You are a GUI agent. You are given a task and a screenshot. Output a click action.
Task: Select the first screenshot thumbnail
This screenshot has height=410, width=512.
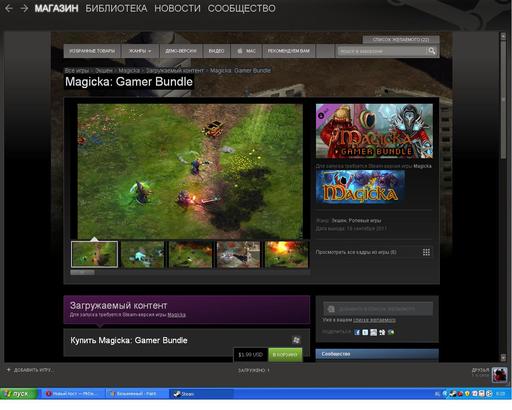pyautogui.click(x=94, y=254)
